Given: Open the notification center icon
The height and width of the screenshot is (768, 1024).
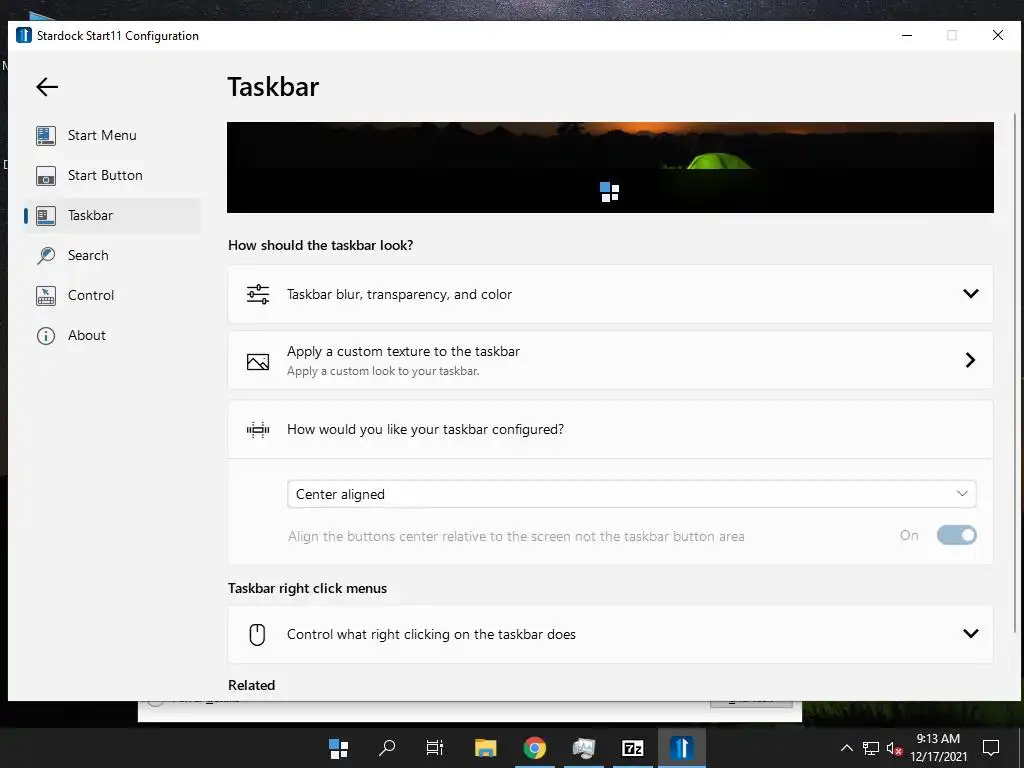Looking at the screenshot, I should (x=991, y=748).
